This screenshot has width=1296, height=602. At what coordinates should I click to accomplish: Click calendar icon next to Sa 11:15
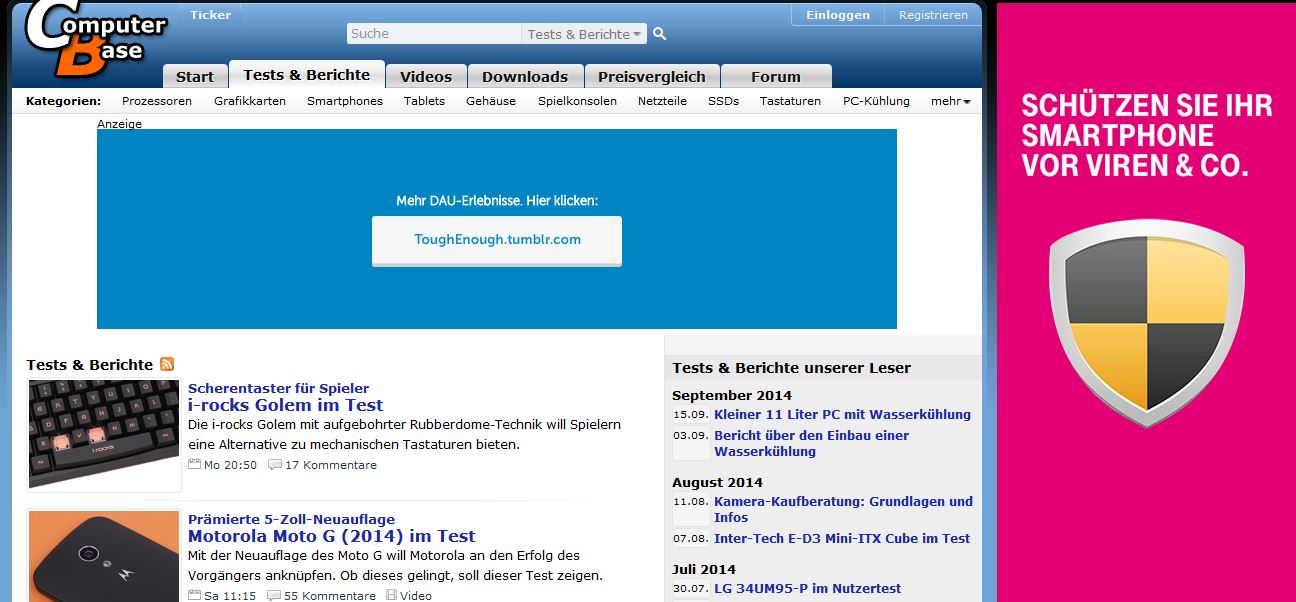(194, 596)
